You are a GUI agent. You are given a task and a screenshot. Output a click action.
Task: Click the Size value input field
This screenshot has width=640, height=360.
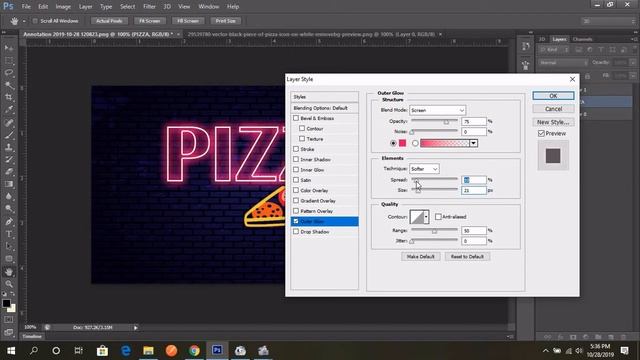[x=474, y=190]
